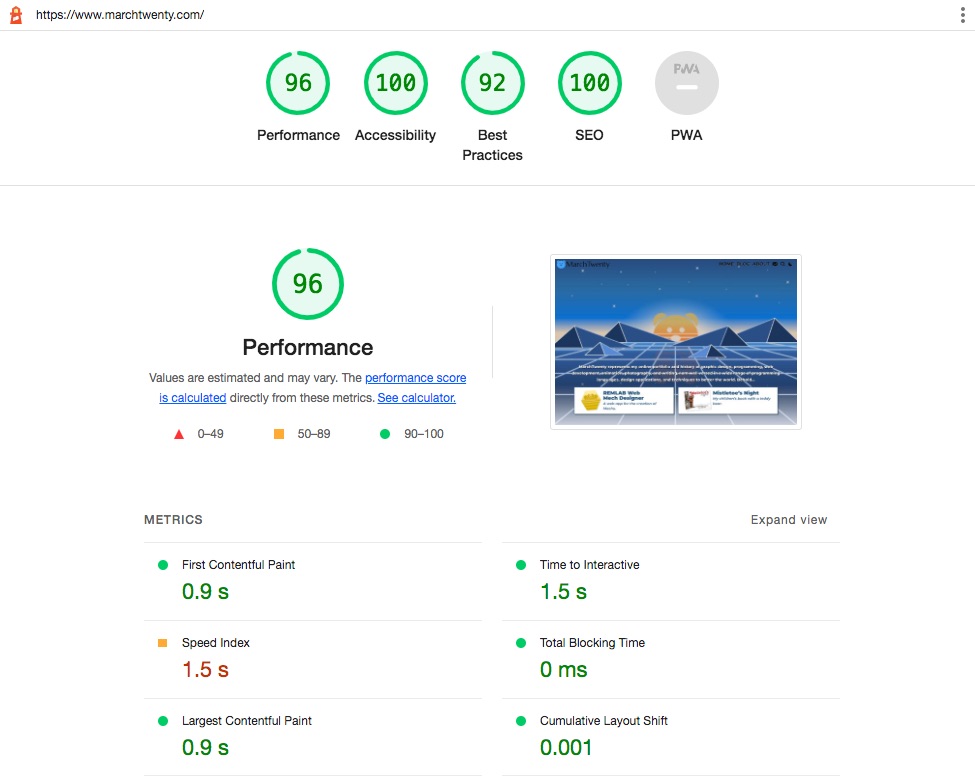The image size is (975, 780).
Task: Click the Speed Index value '1.5 s'
Action: click(x=205, y=670)
